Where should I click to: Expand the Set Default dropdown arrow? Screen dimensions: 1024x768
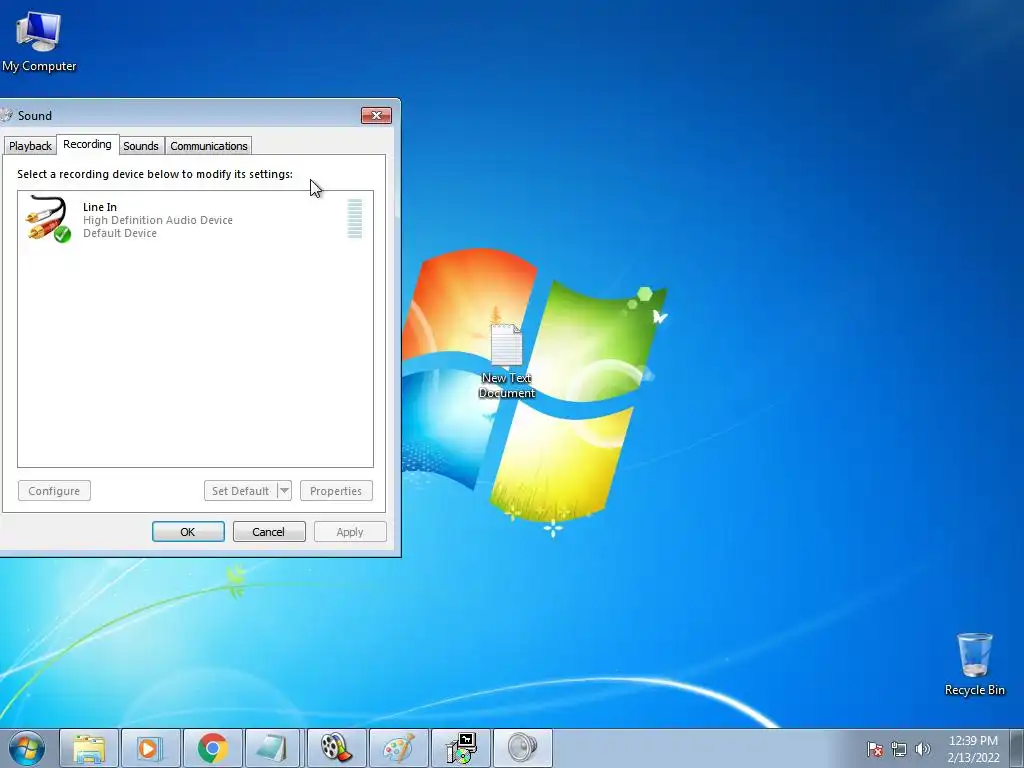tap(284, 490)
